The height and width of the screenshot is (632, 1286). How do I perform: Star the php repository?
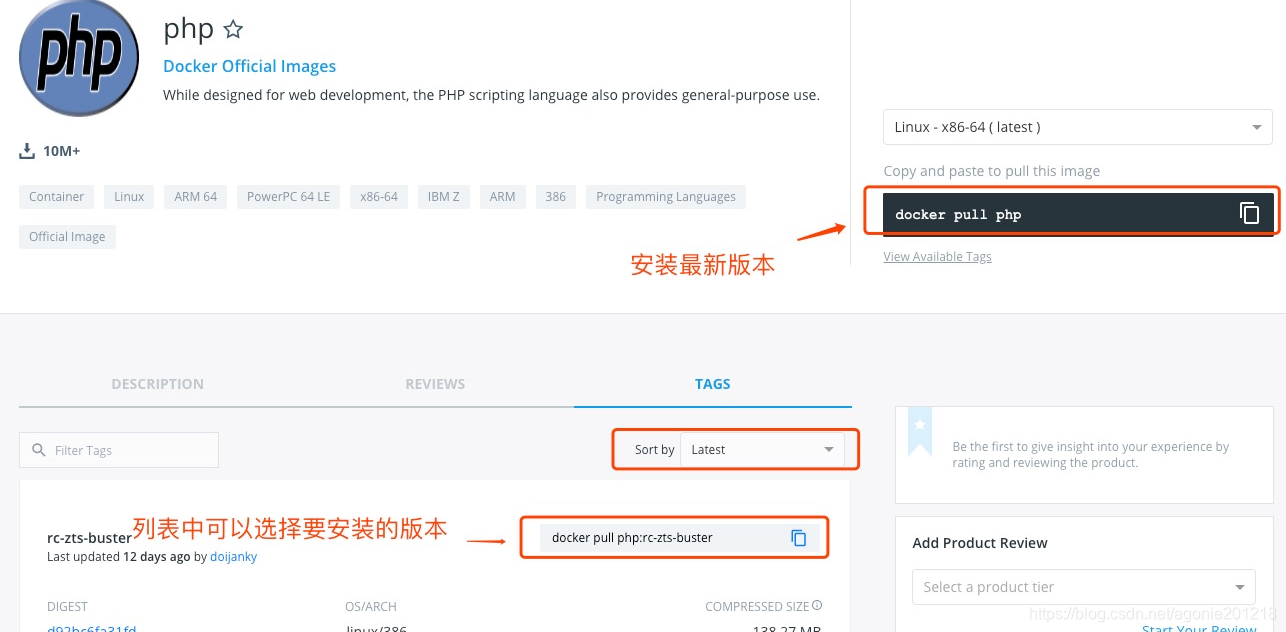[233, 30]
